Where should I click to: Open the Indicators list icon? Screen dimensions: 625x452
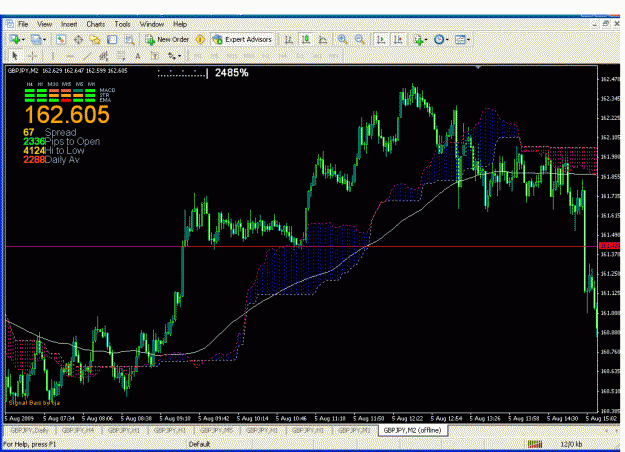(418, 39)
